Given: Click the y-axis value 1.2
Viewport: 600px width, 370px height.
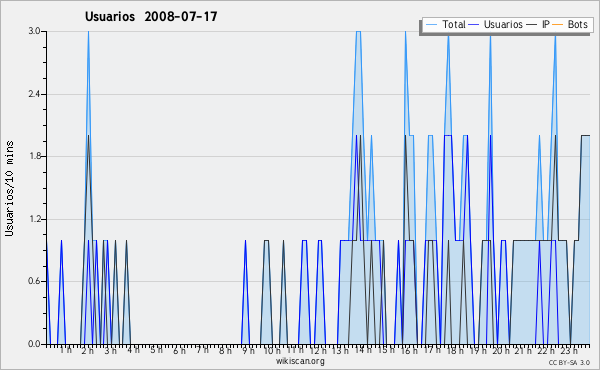Looking at the screenshot, I should pyautogui.click(x=34, y=219).
